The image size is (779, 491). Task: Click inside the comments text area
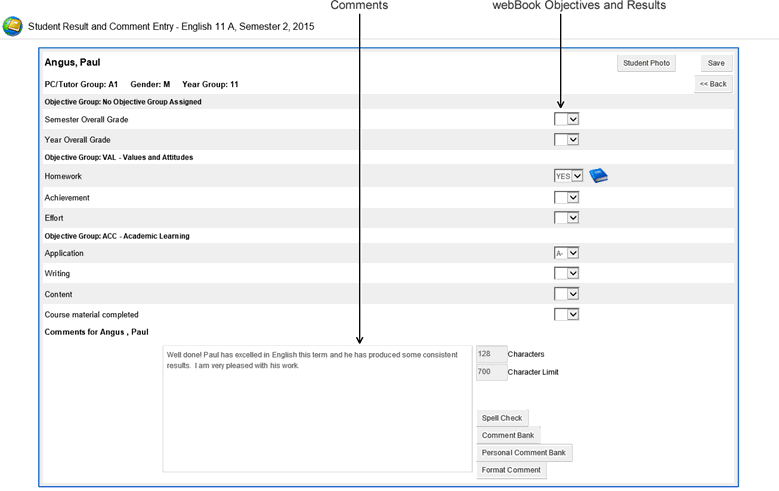317,409
